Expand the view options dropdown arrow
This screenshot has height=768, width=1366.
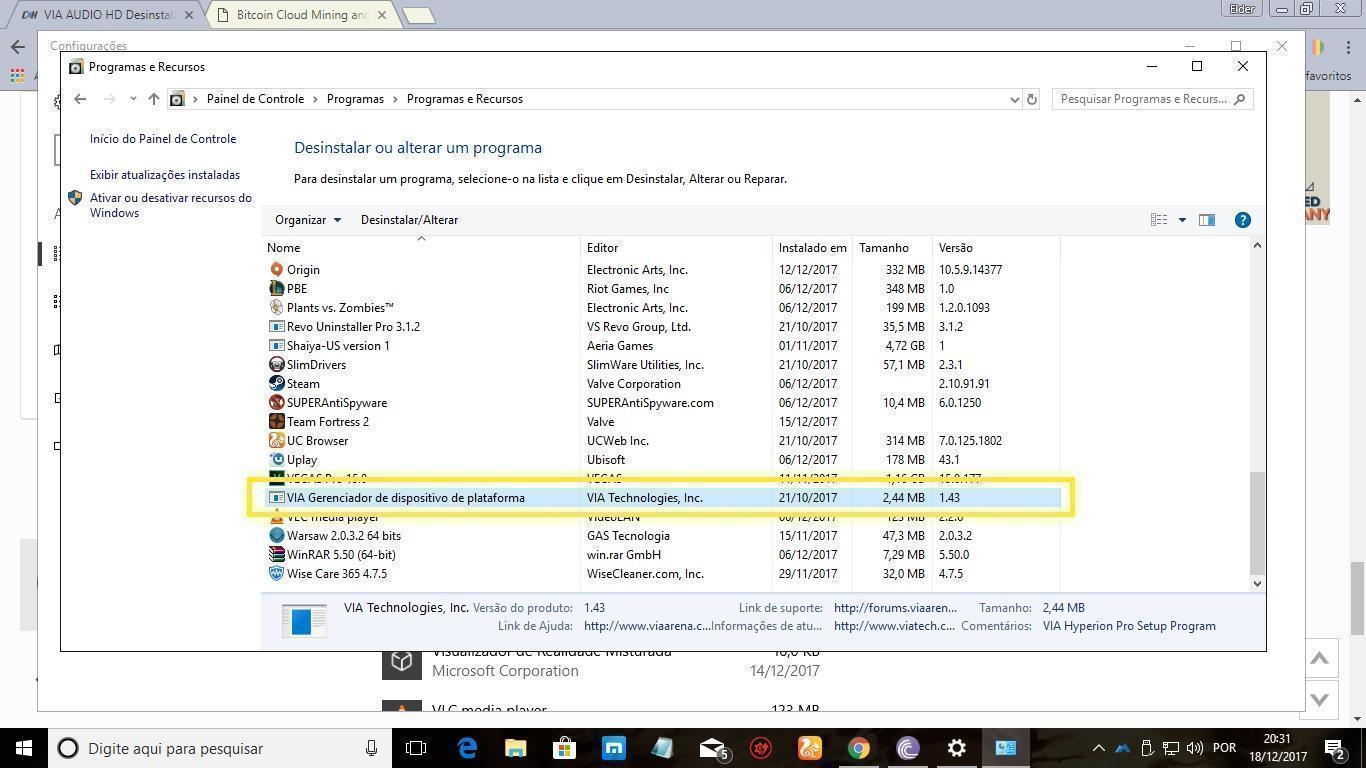click(x=1182, y=220)
